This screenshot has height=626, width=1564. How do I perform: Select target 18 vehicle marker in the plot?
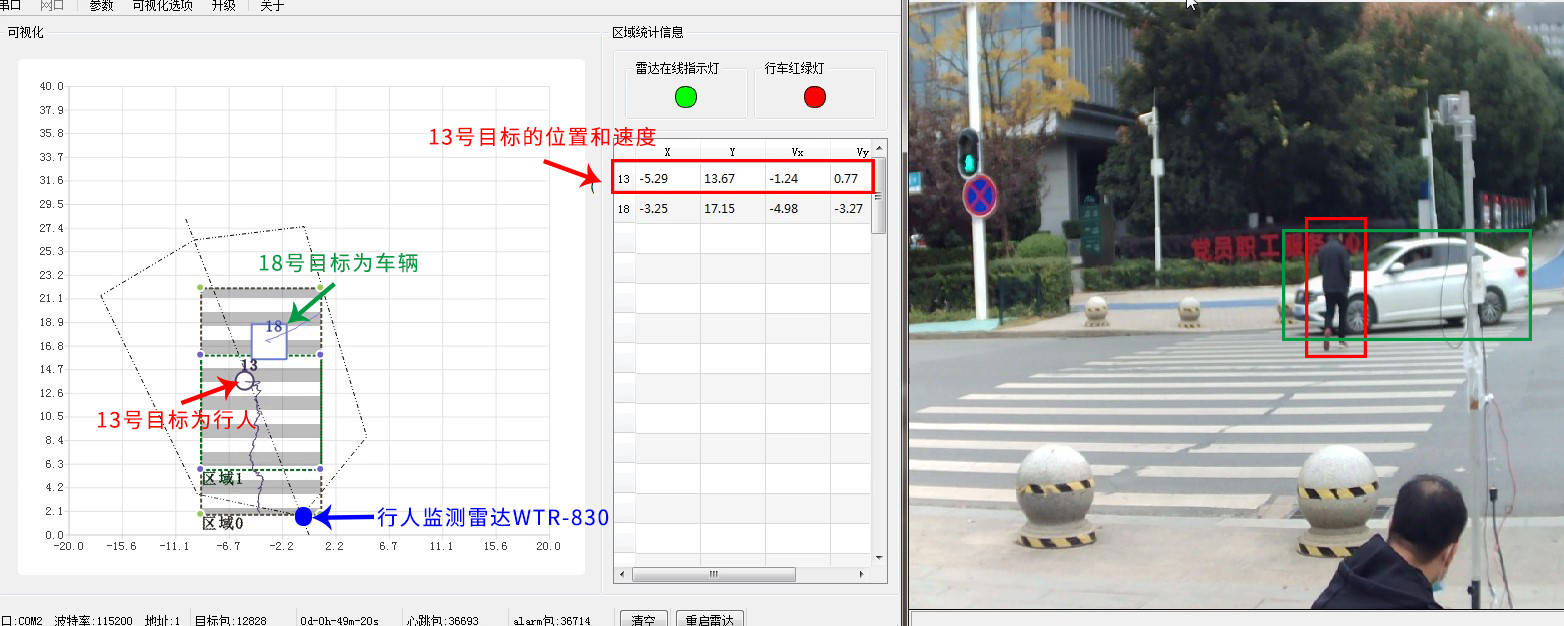[x=267, y=340]
